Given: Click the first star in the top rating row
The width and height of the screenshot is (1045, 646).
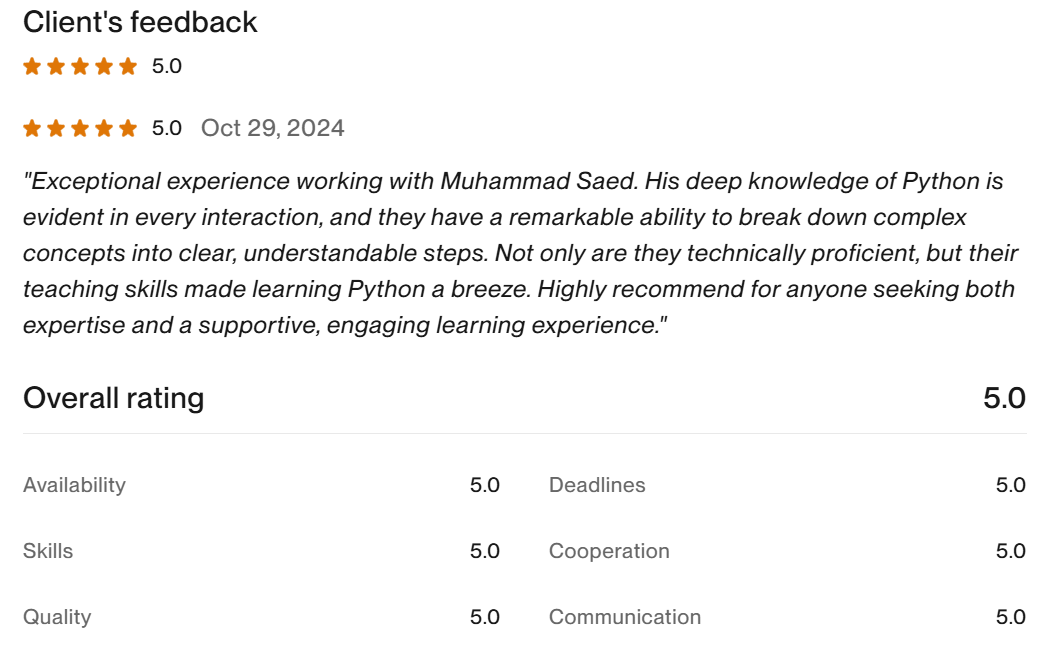Looking at the screenshot, I should (x=32, y=67).
